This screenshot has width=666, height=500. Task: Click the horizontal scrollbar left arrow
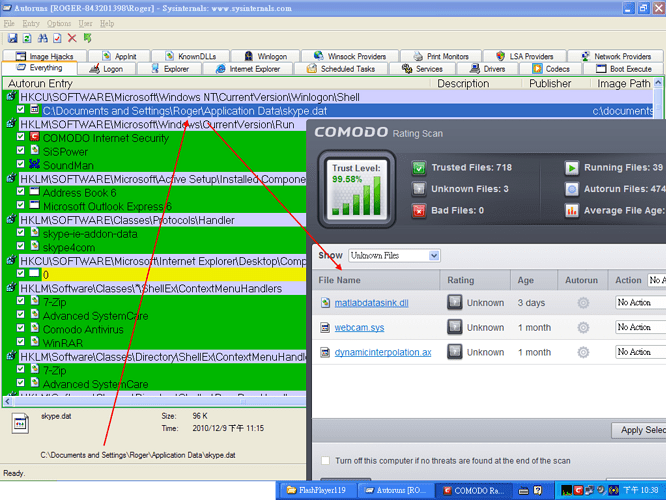[7, 401]
